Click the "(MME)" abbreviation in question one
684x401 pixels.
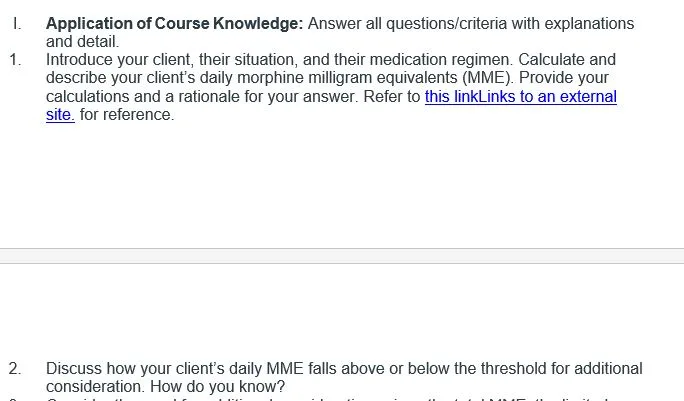point(488,78)
